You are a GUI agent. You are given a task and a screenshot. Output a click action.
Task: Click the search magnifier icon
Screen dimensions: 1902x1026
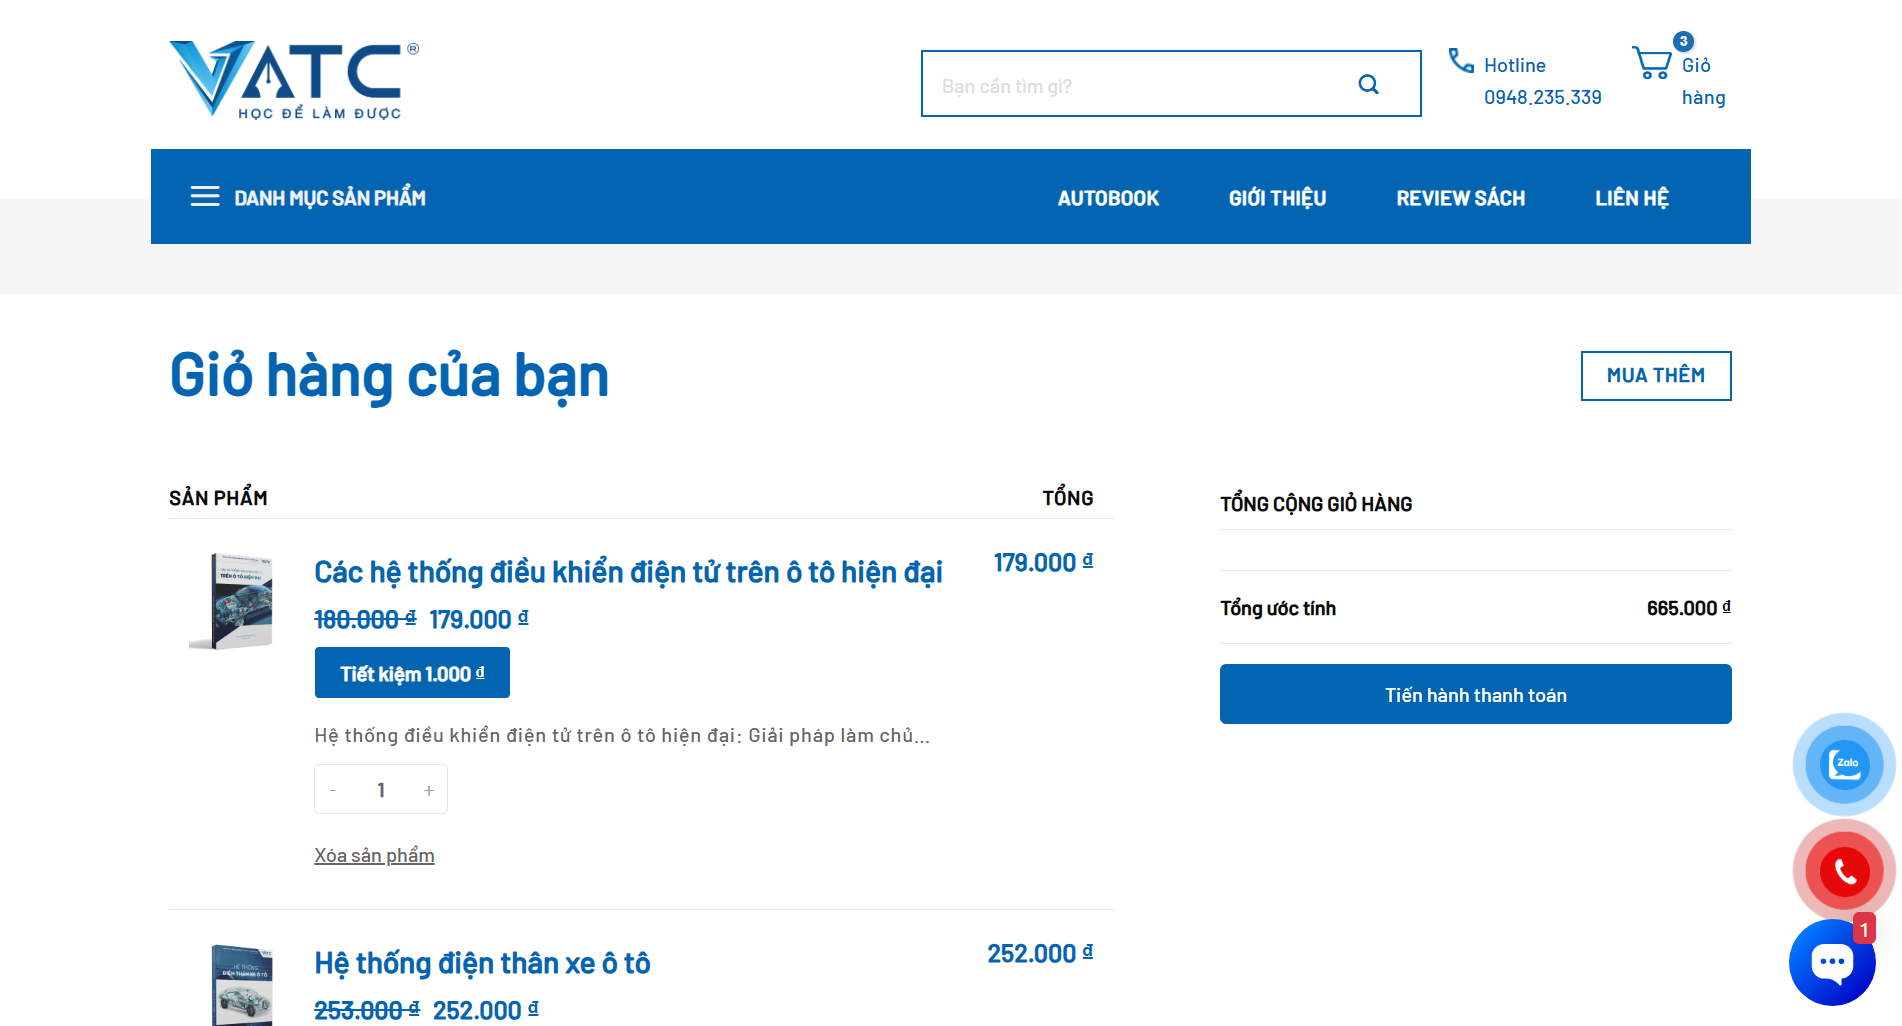coord(1368,85)
